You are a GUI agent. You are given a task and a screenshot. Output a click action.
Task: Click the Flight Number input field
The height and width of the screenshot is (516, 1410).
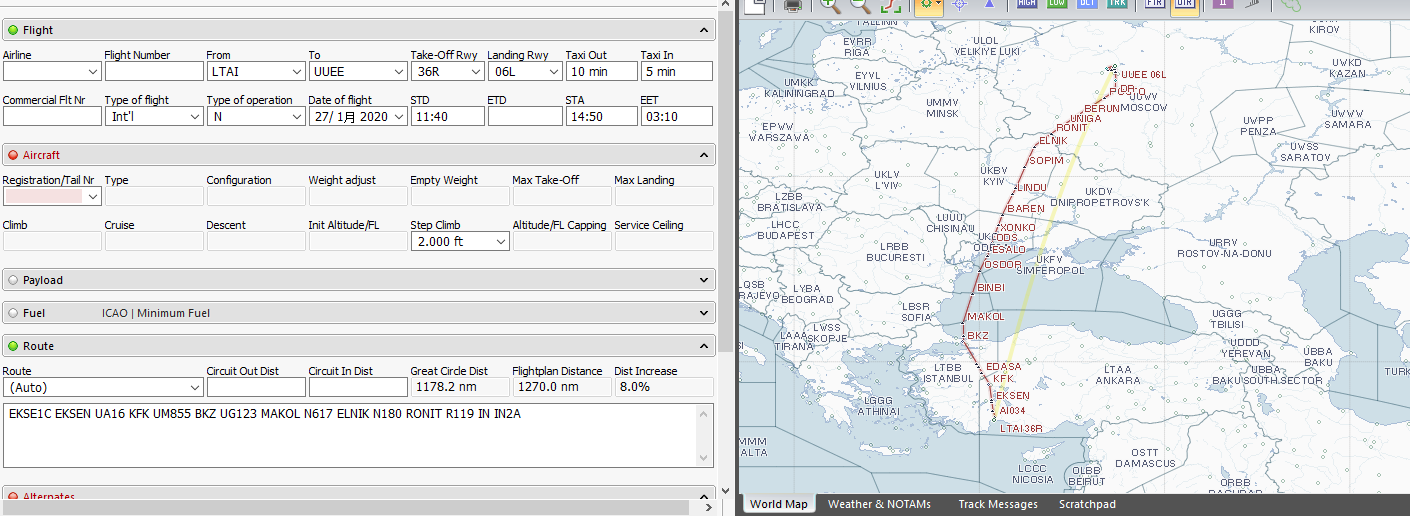154,72
